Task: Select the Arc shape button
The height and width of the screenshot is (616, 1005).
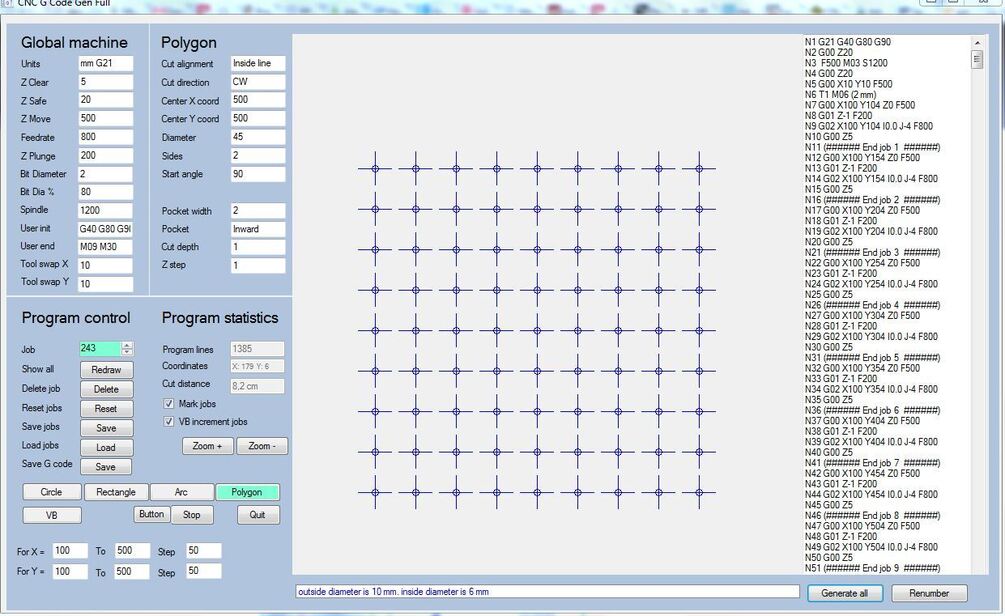Action: click(x=181, y=492)
